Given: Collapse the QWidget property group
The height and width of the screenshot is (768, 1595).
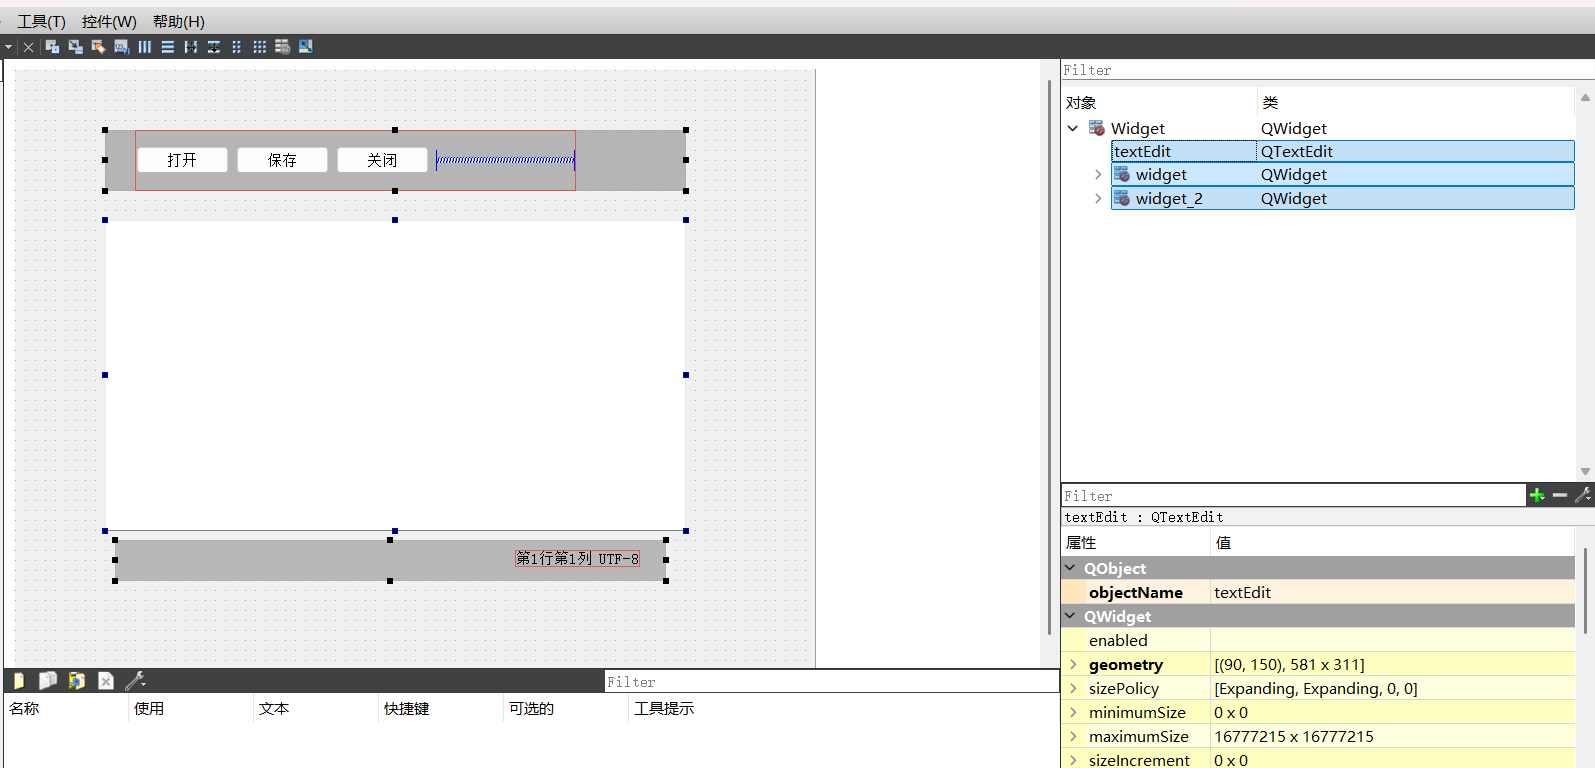Looking at the screenshot, I should click(x=1071, y=616).
